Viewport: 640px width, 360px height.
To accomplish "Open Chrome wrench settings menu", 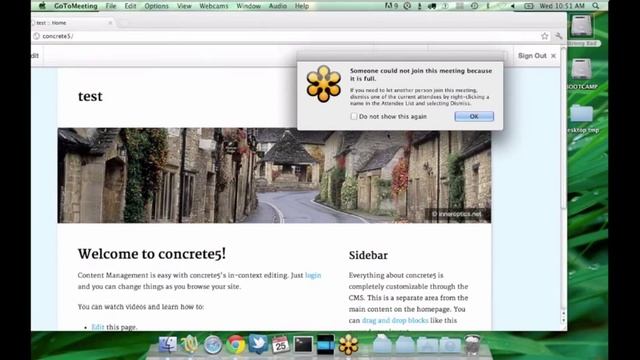I will click(558, 36).
